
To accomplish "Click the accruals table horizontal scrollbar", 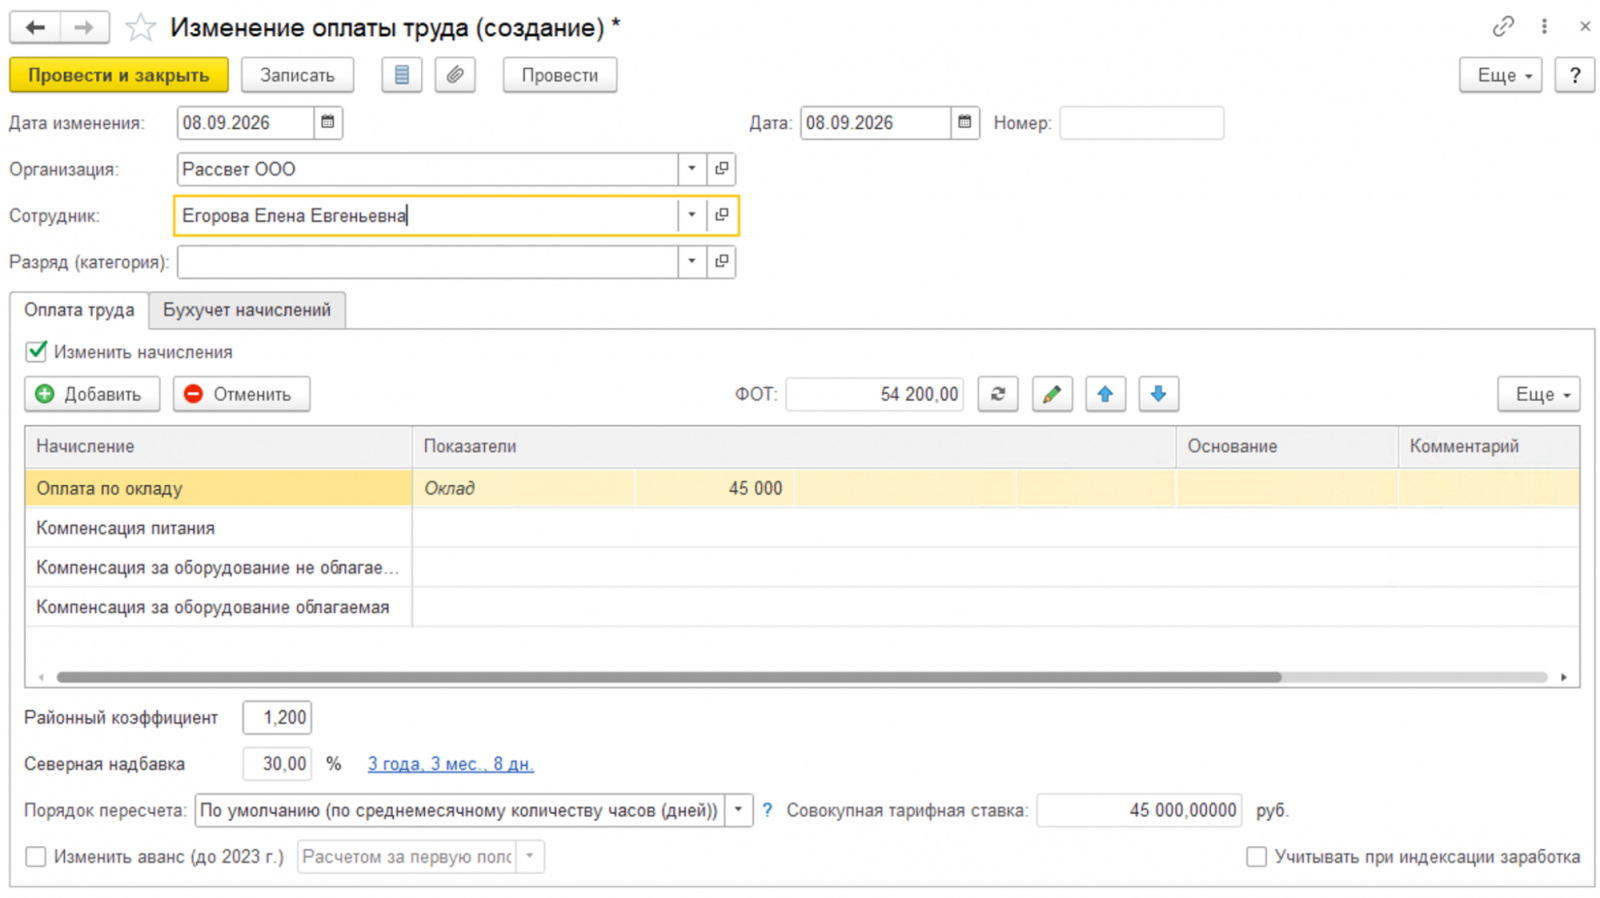I will click(669, 677).
